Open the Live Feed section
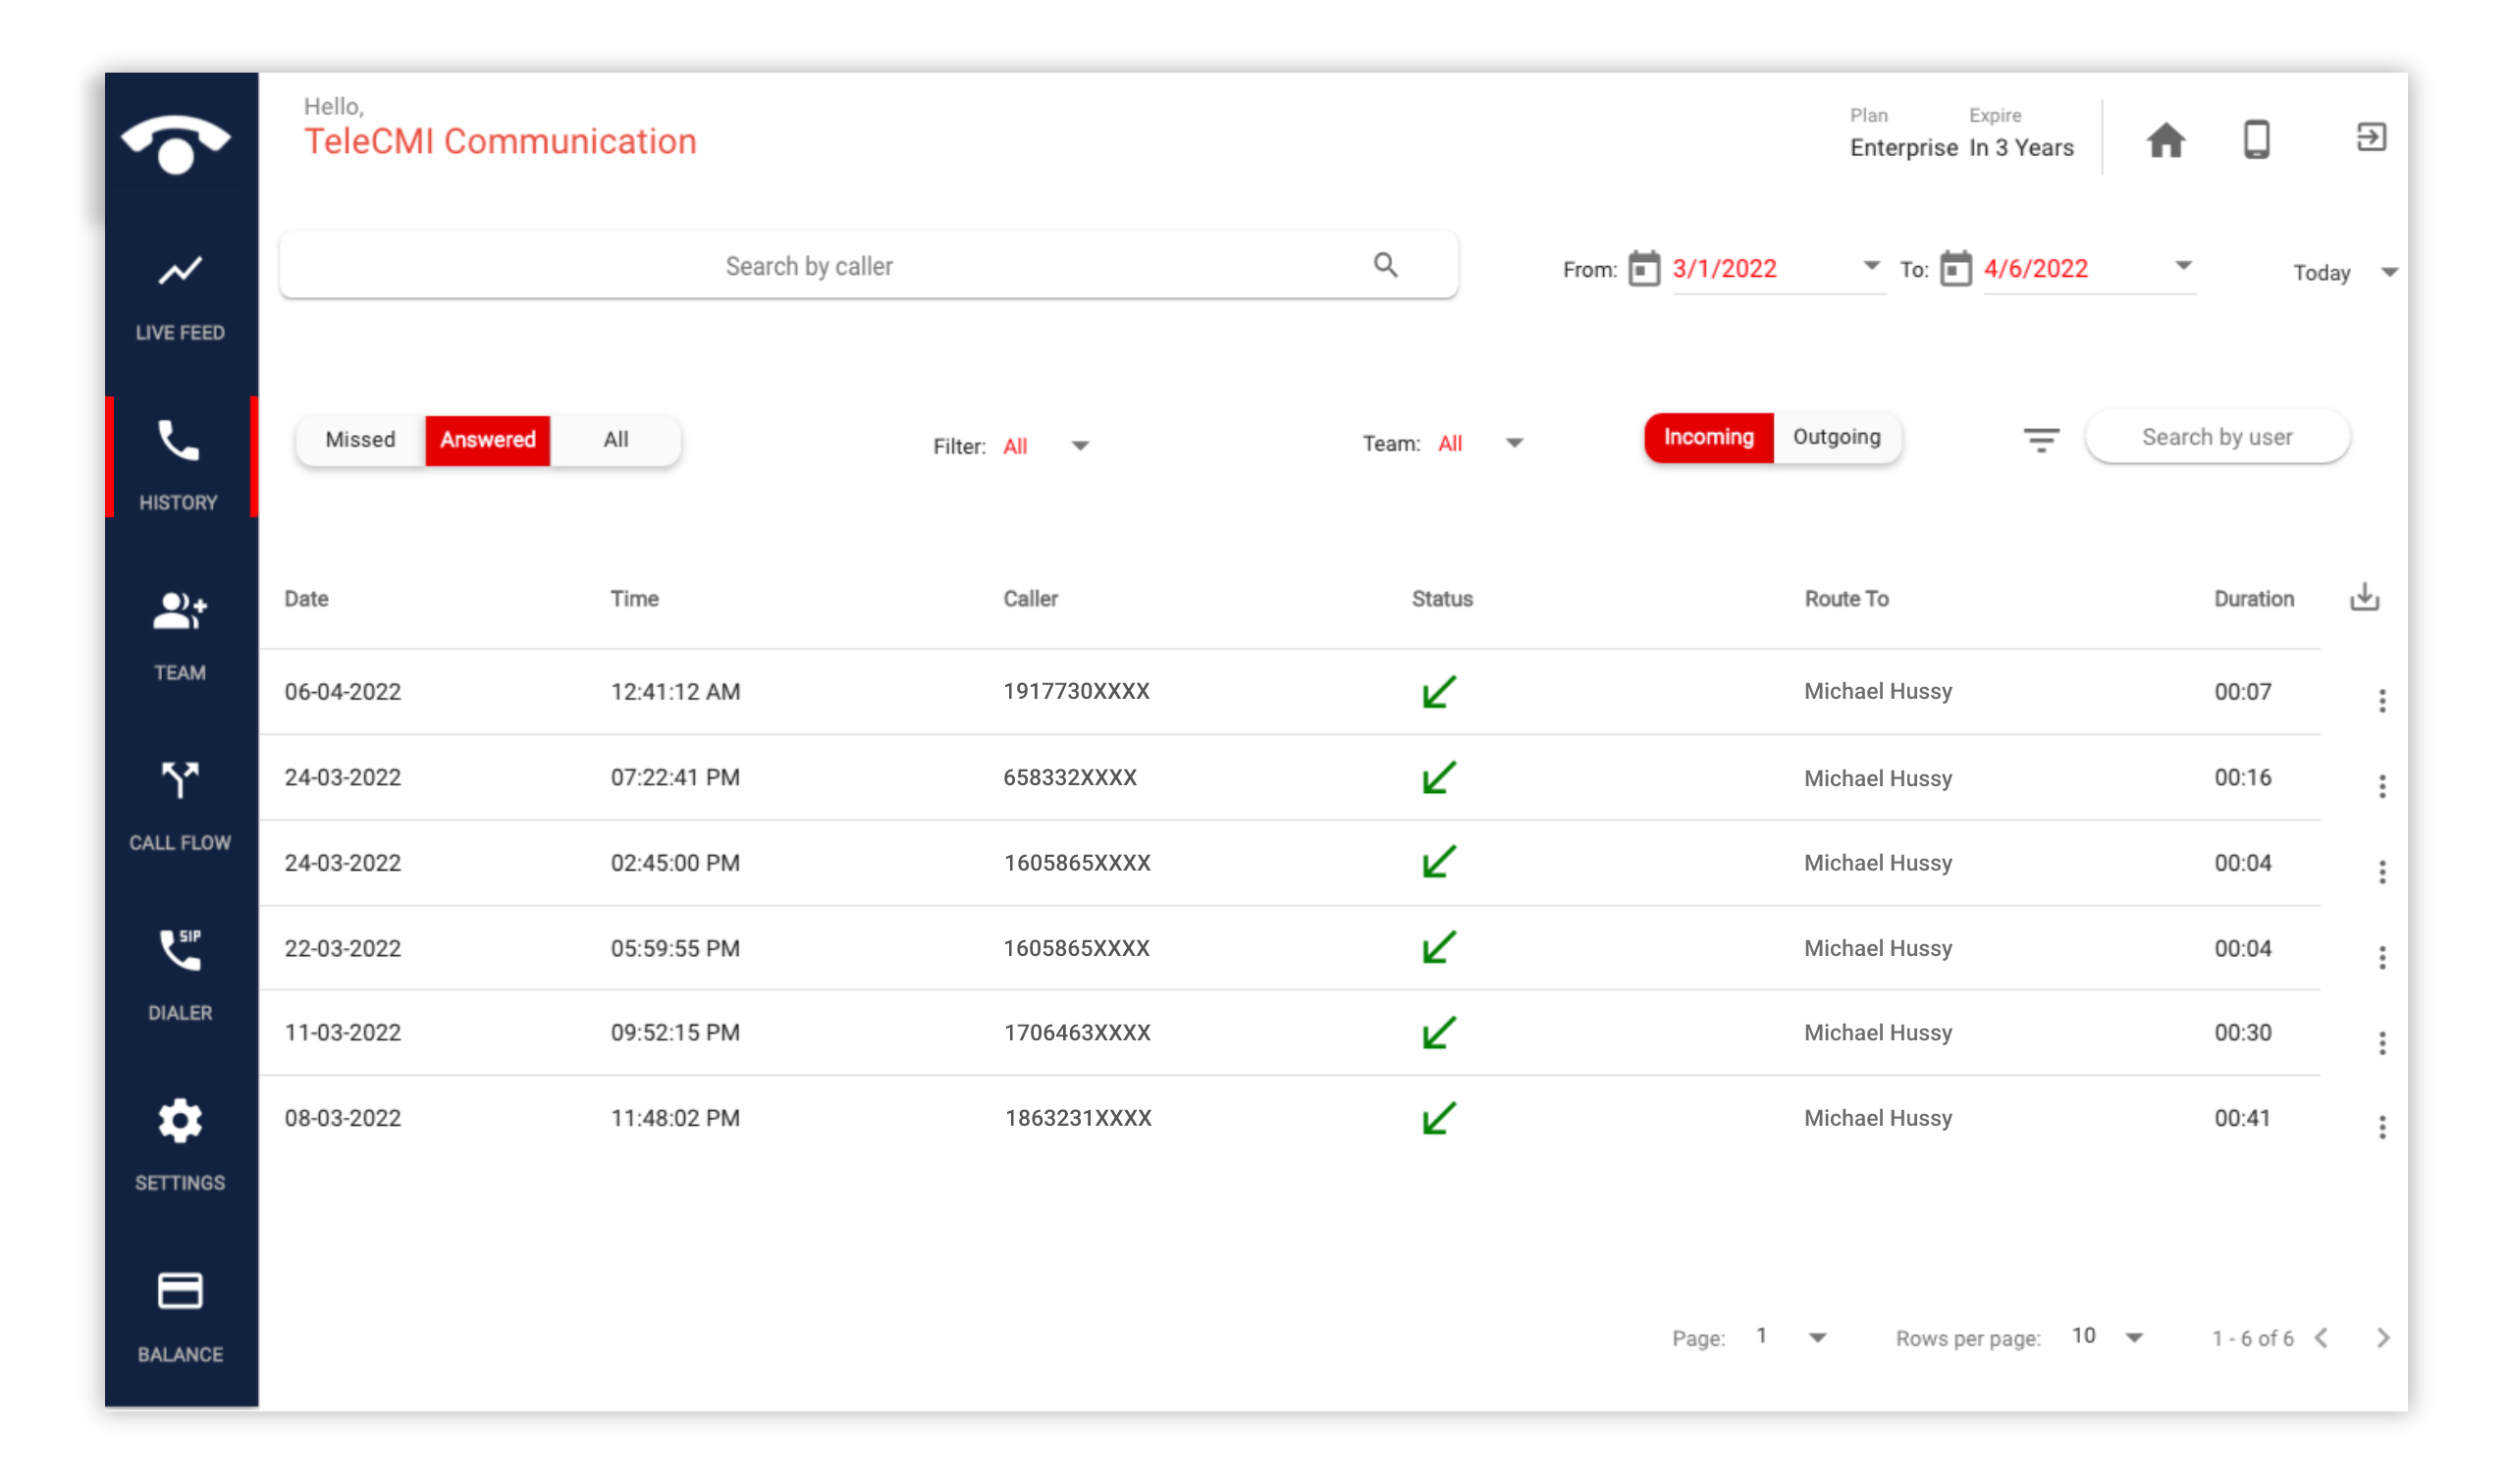The height and width of the screenshot is (1484, 2513). [180, 298]
